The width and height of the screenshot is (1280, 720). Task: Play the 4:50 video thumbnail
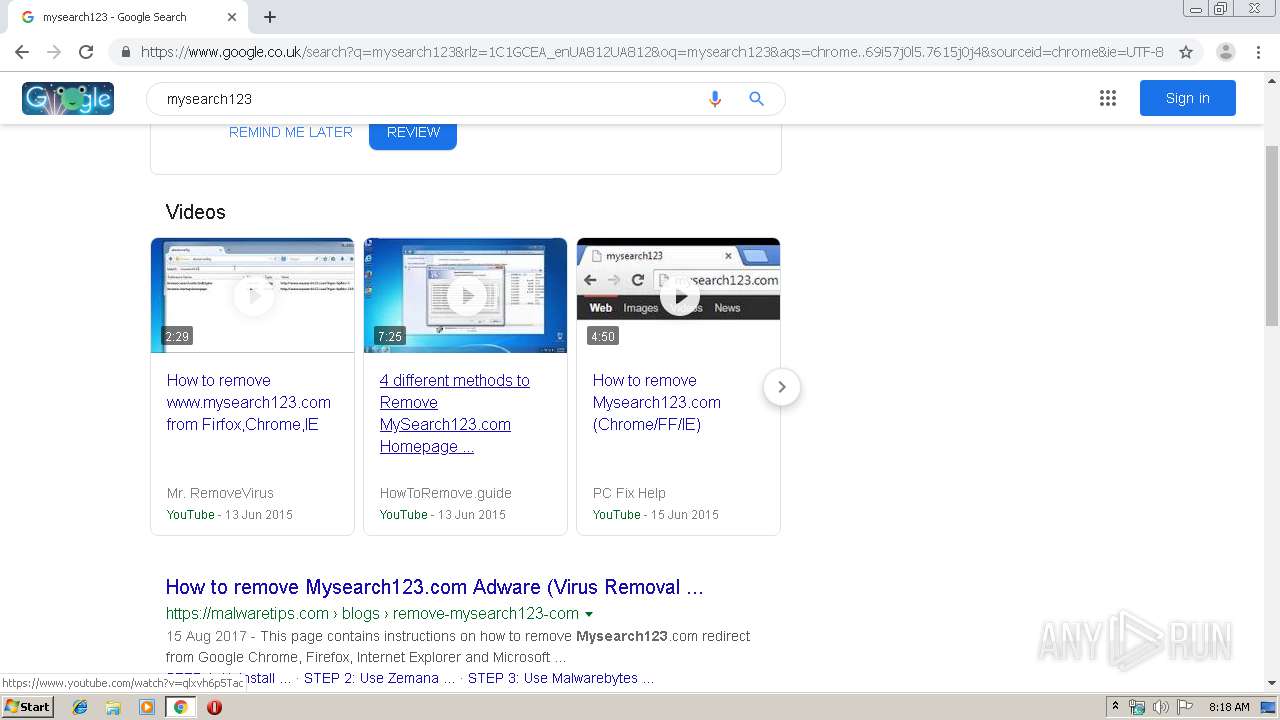(x=679, y=295)
